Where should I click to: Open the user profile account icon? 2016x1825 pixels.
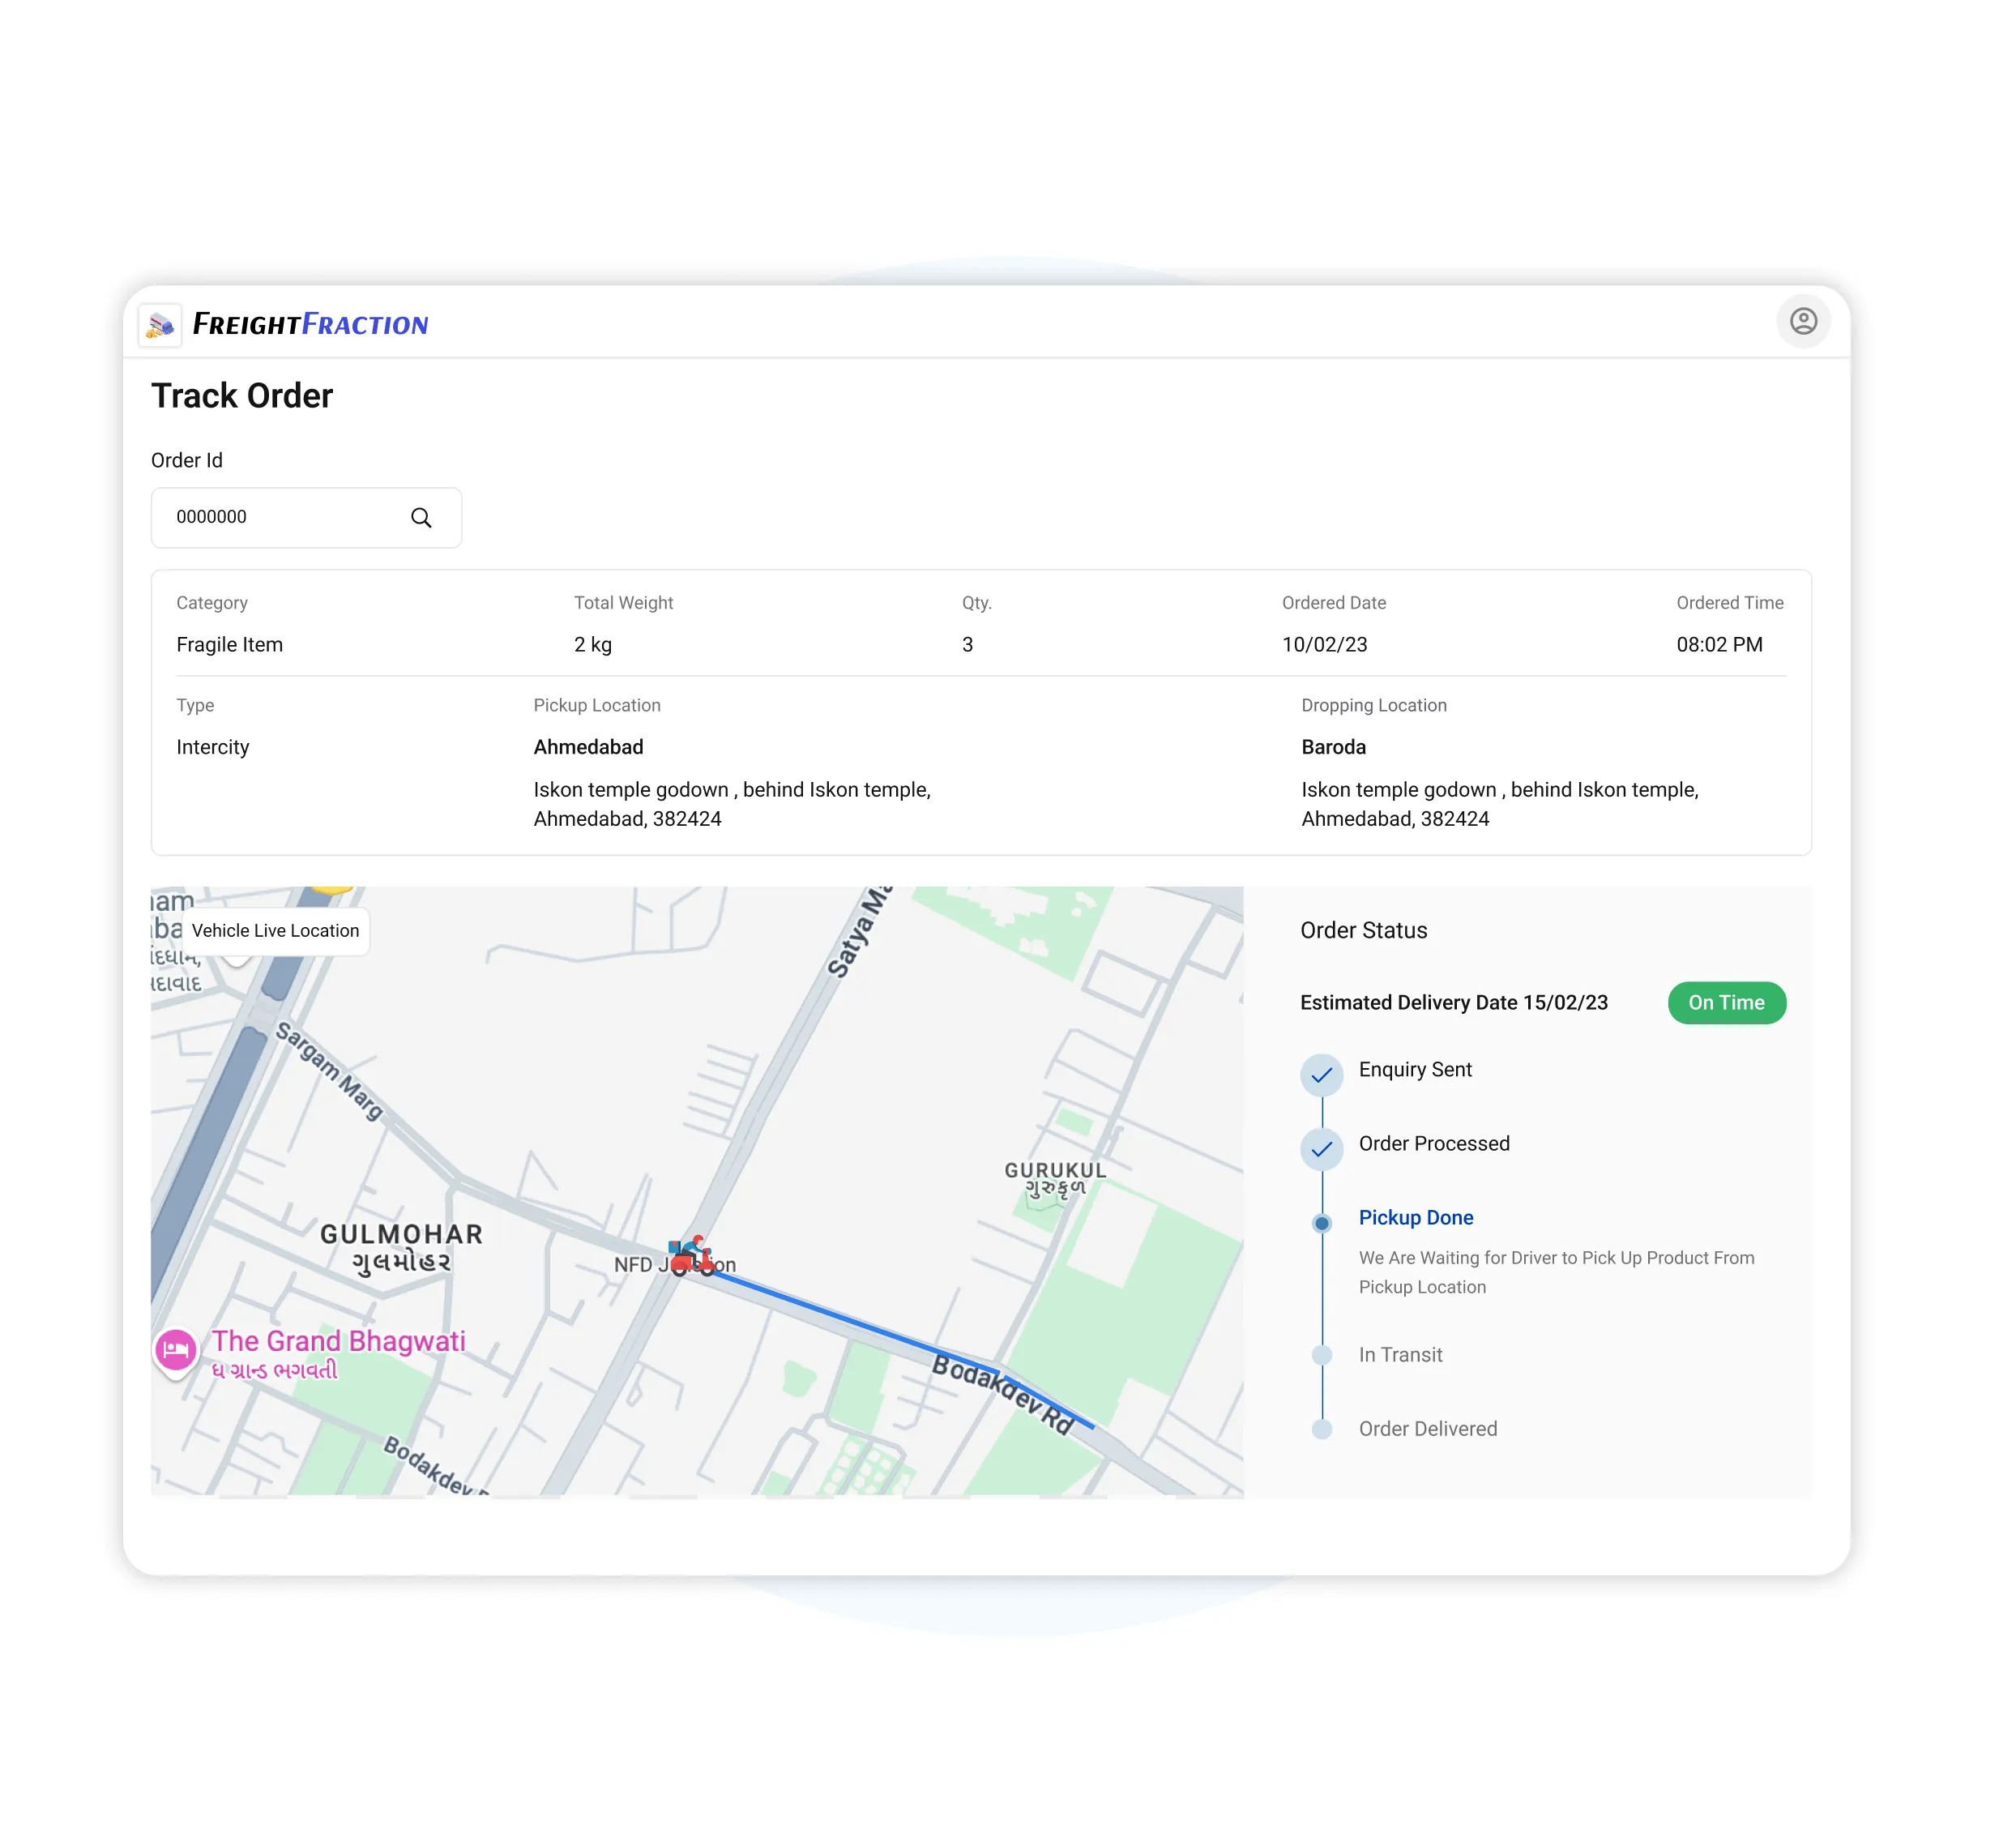[x=1803, y=321]
